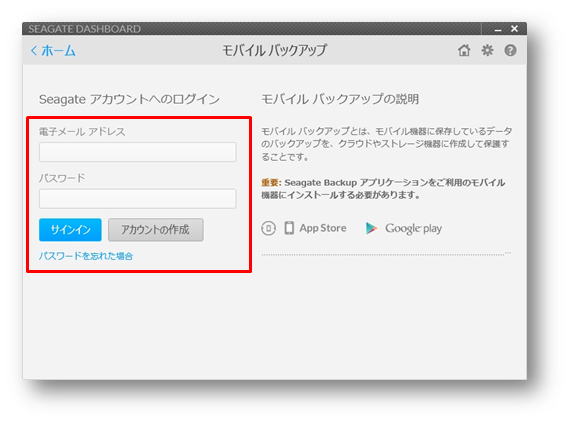Click the round iOS device icon

click(x=269, y=228)
